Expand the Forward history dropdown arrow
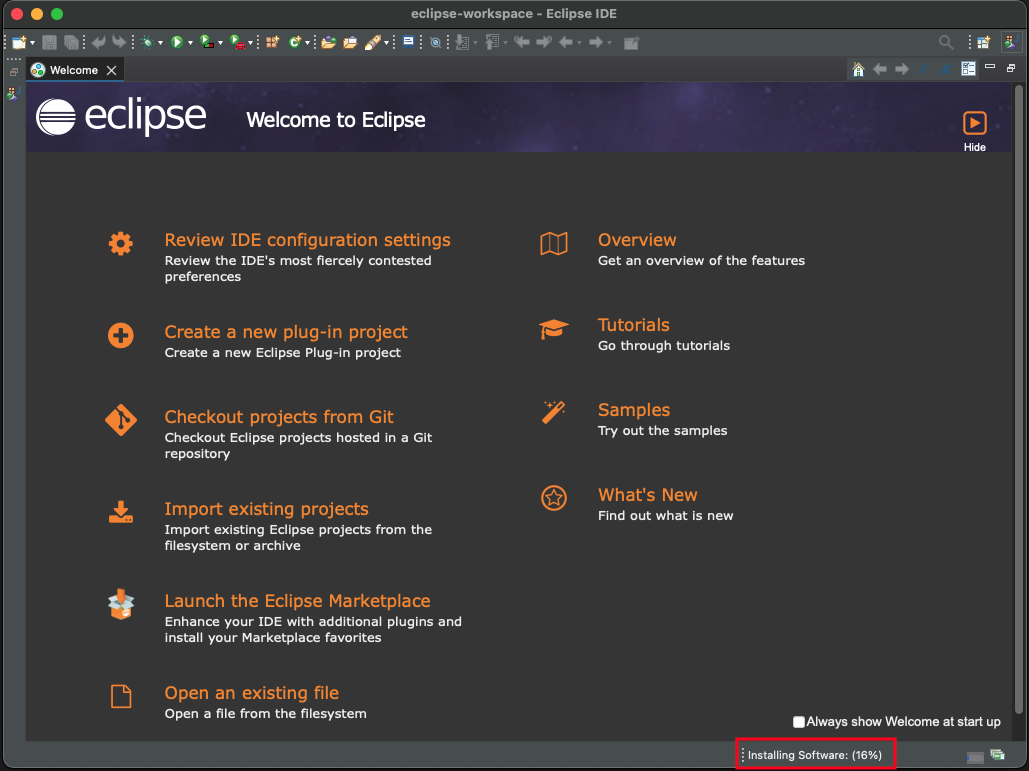This screenshot has height=771, width=1029. point(610,43)
